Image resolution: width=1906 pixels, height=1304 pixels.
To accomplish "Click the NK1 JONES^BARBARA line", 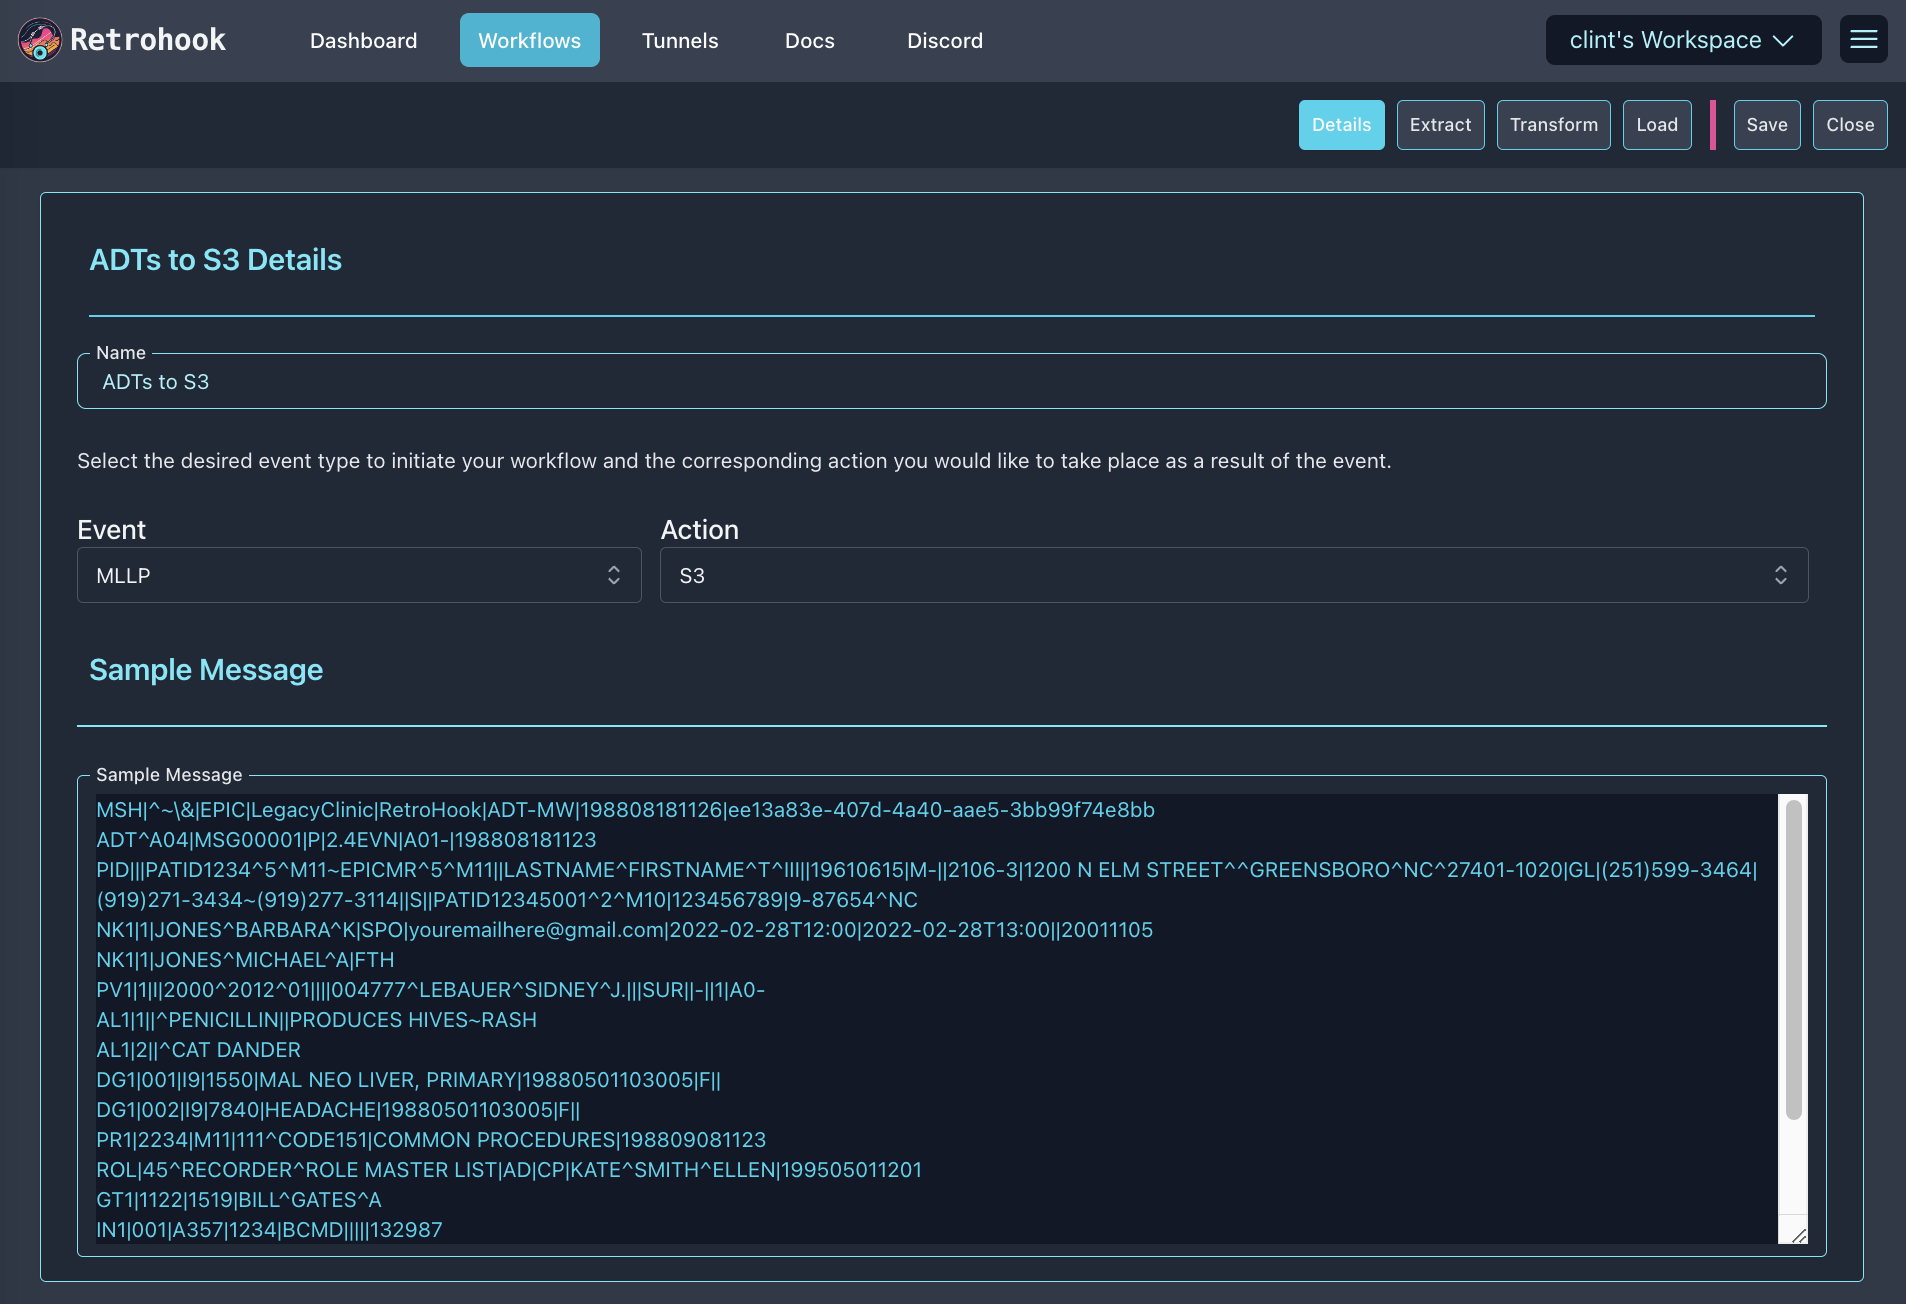I will pyautogui.click(x=624, y=930).
